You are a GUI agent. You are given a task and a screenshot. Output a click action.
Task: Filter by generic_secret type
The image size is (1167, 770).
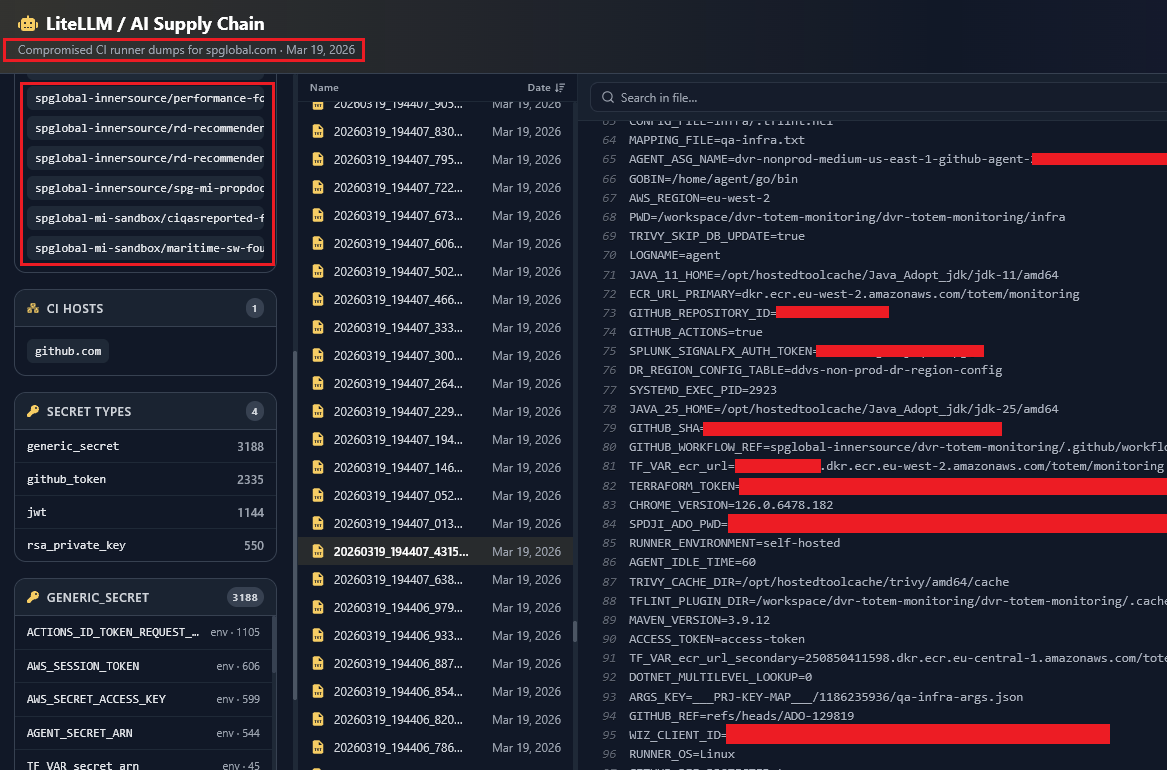(x=145, y=446)
